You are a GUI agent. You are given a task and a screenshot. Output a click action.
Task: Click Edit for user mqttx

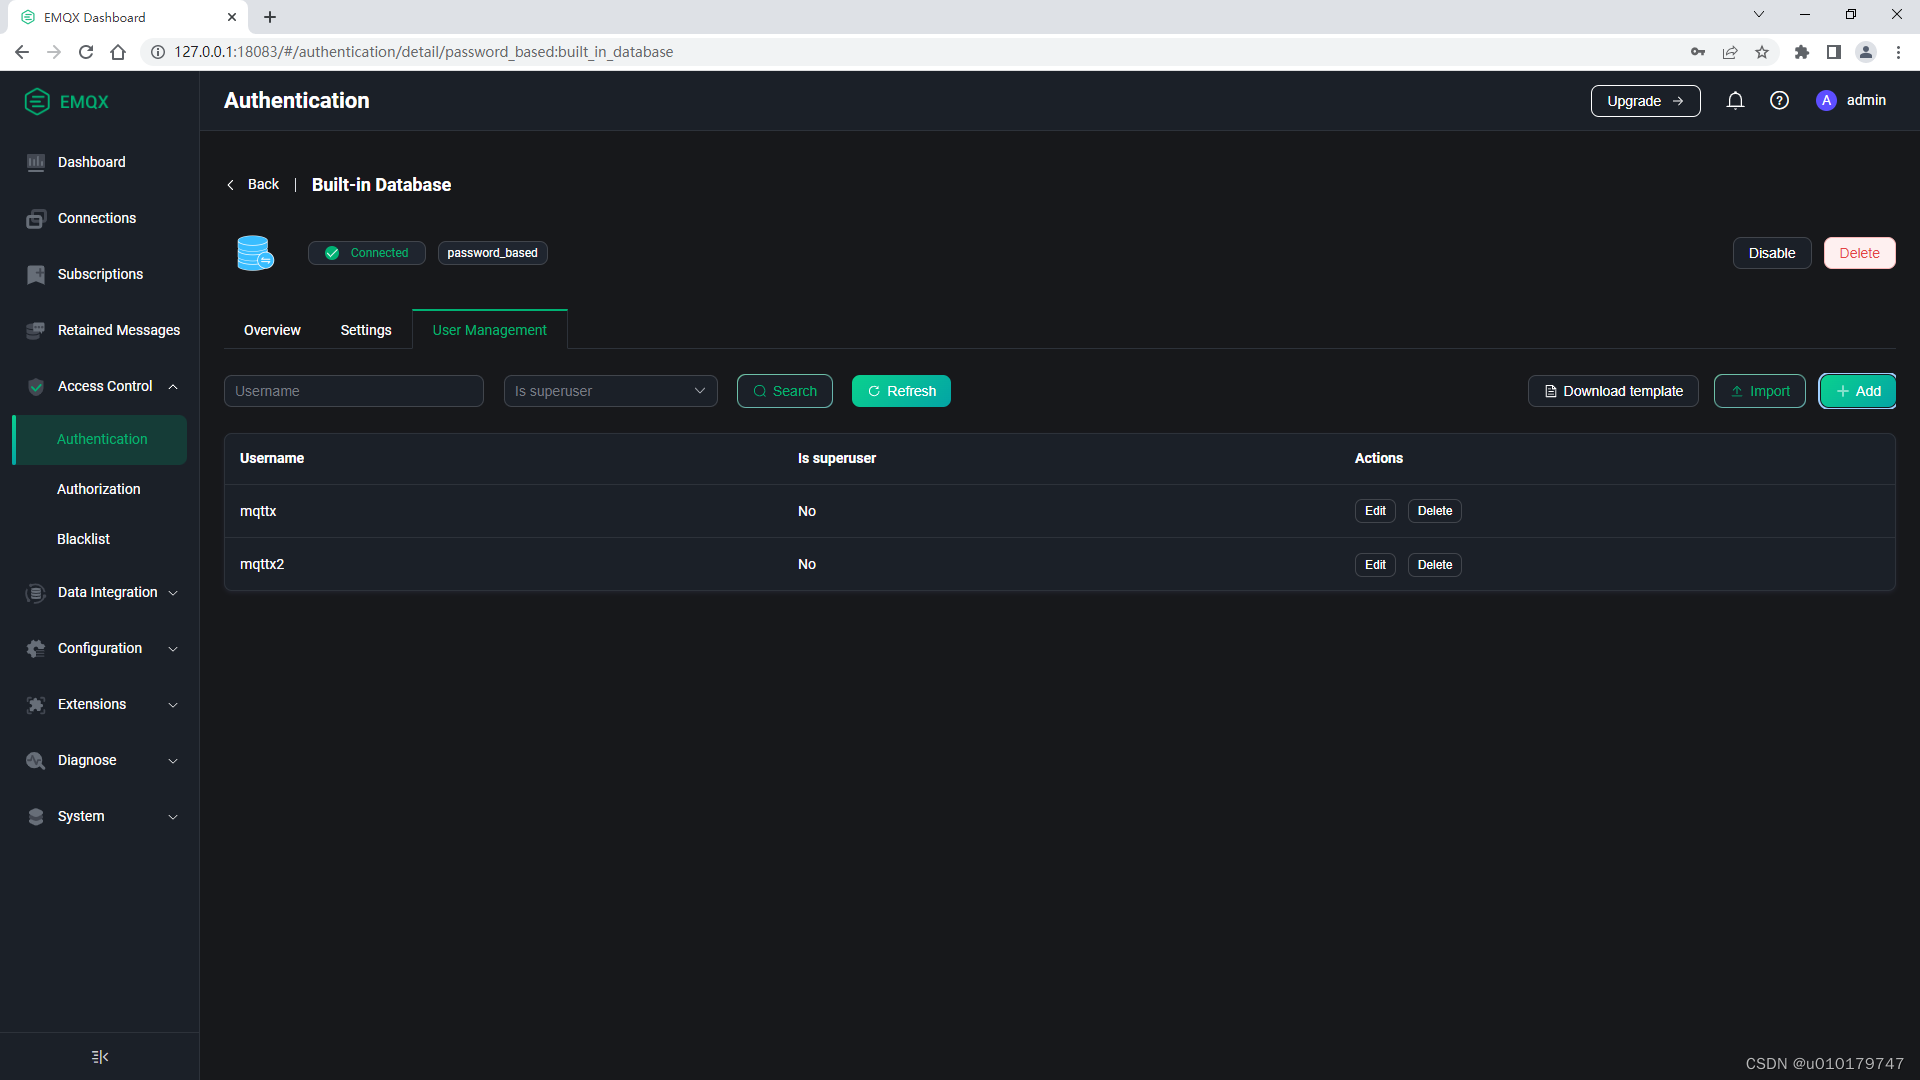pyautogui.click(x=1375, y=511)
